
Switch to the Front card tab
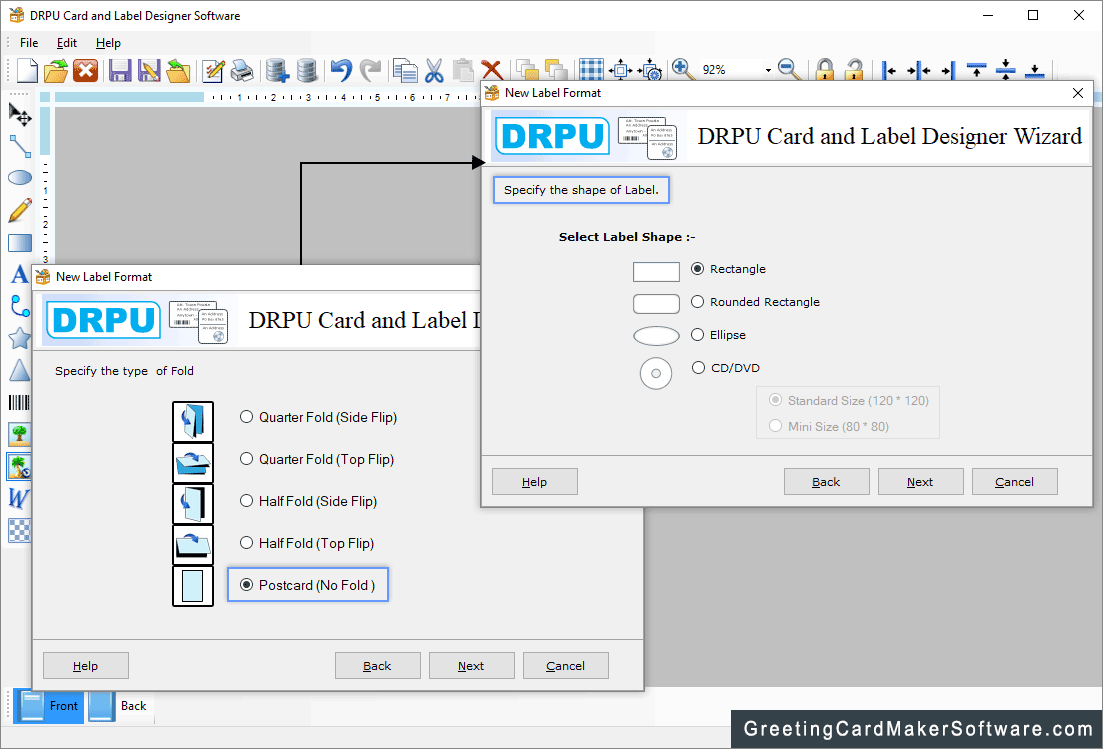pos(49,705)
